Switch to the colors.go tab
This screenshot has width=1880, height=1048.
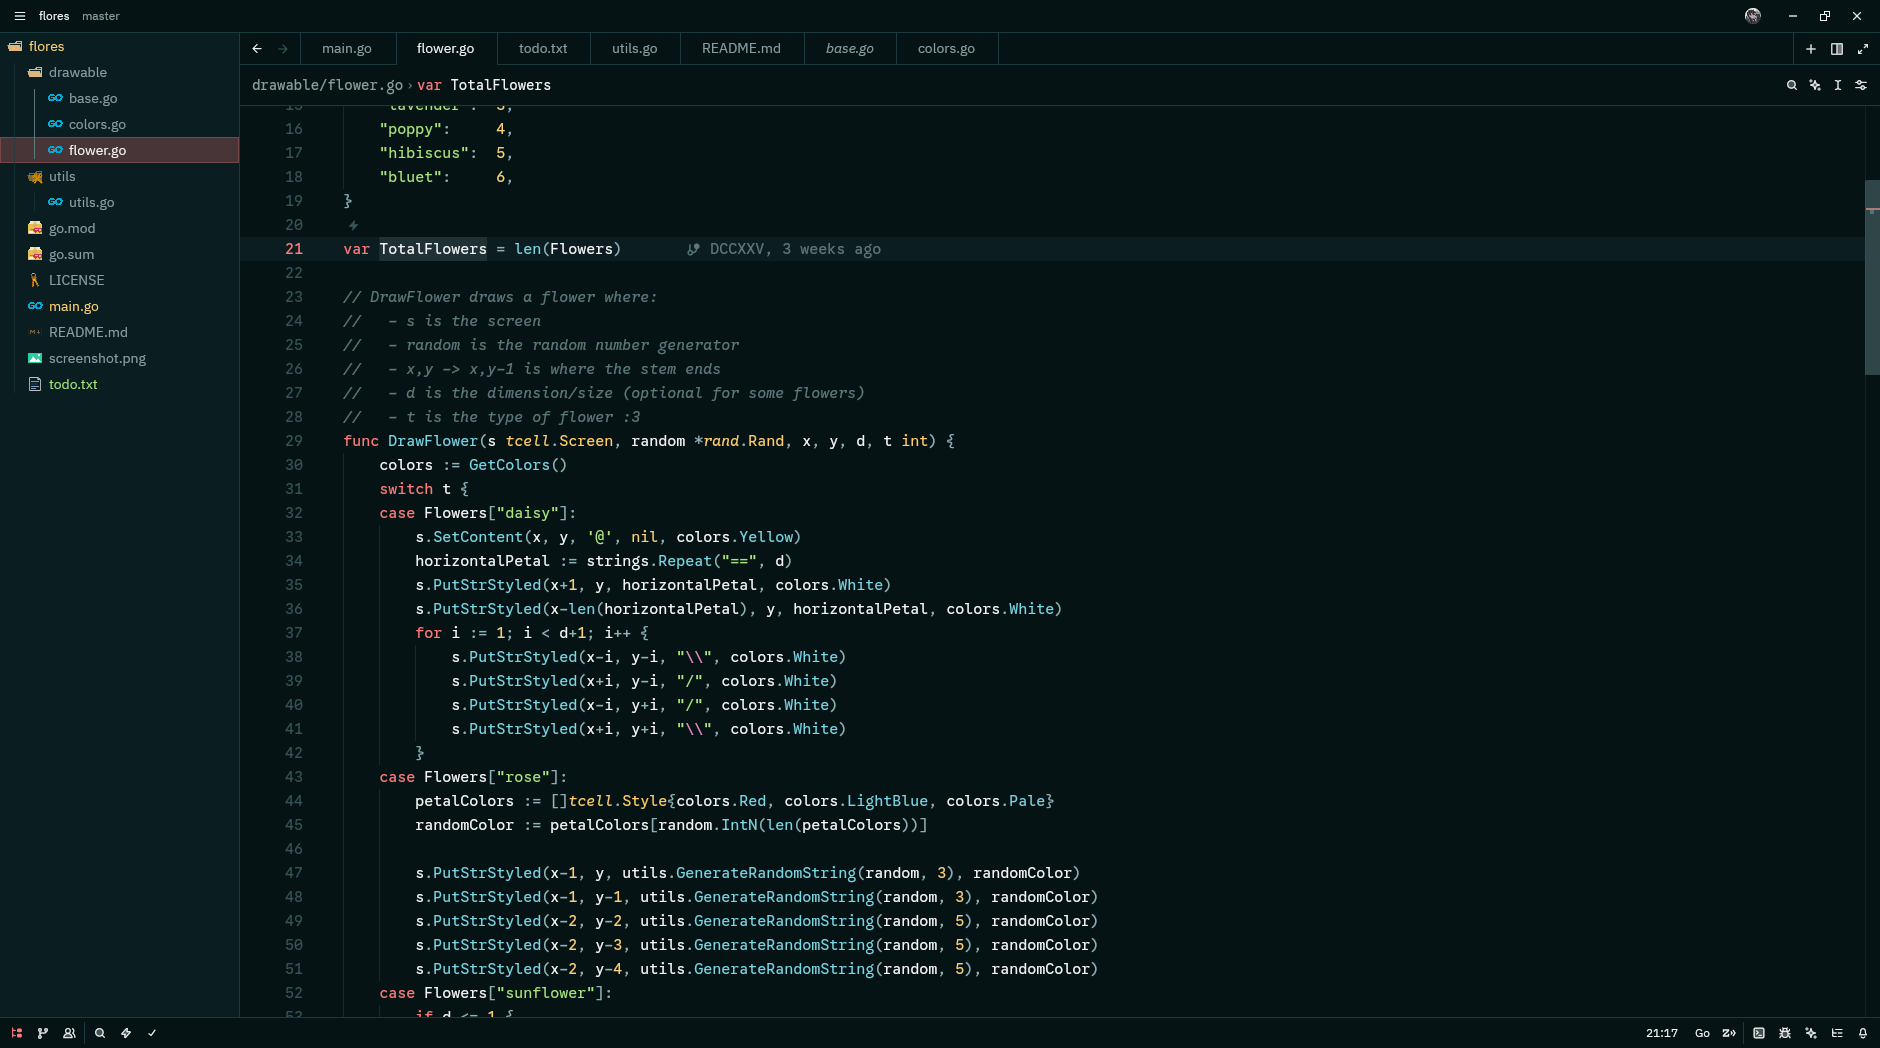[x=946, y=49]
